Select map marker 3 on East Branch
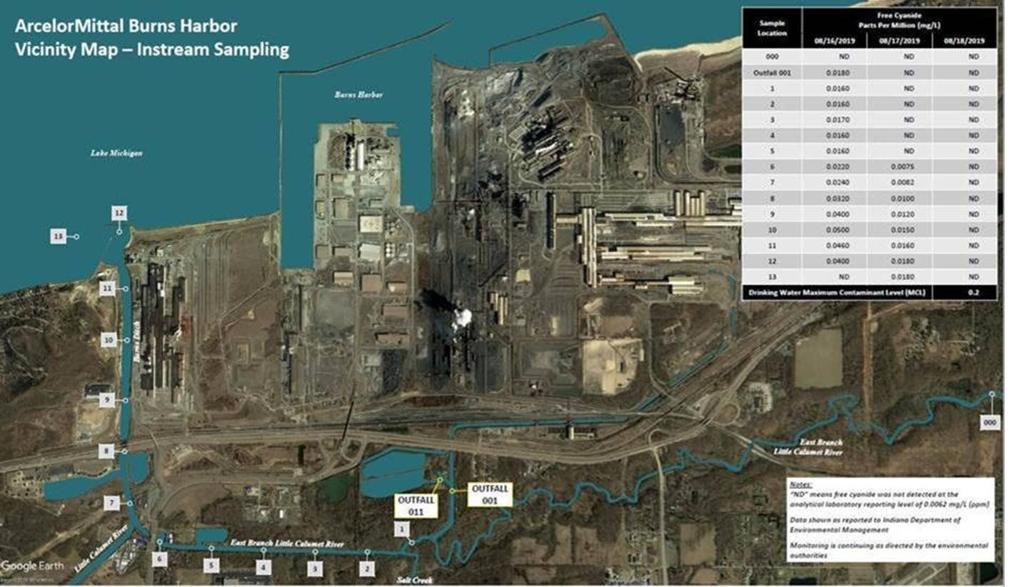This screenshot has width=1024, height=587. [315, 569]
